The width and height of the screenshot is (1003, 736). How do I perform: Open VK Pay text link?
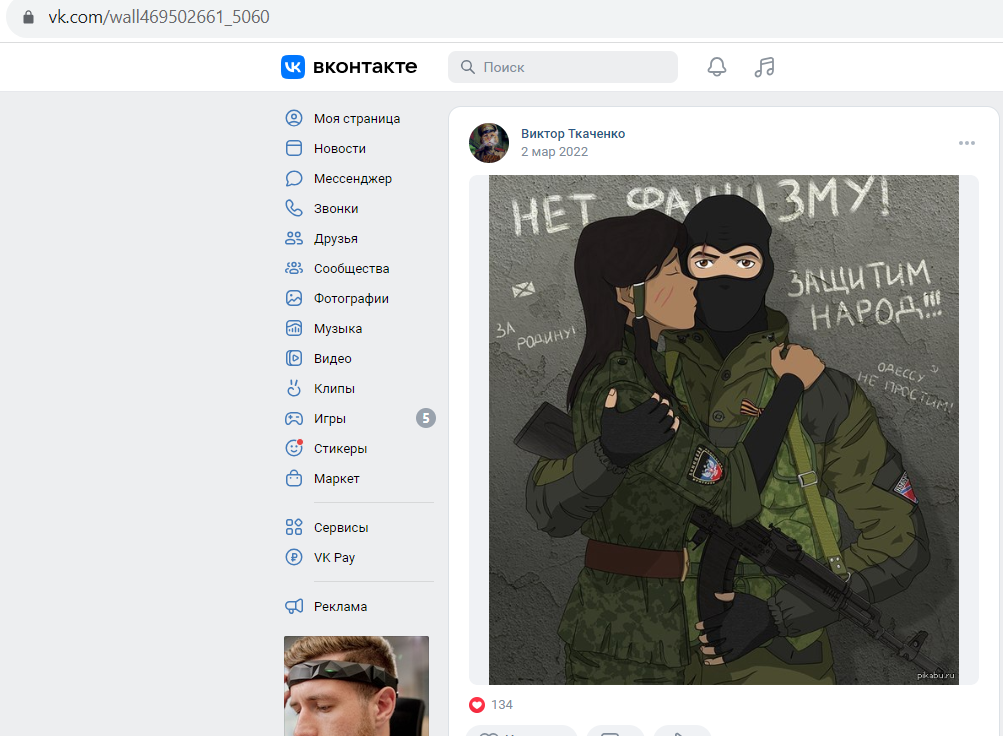[x=334, y=558]
